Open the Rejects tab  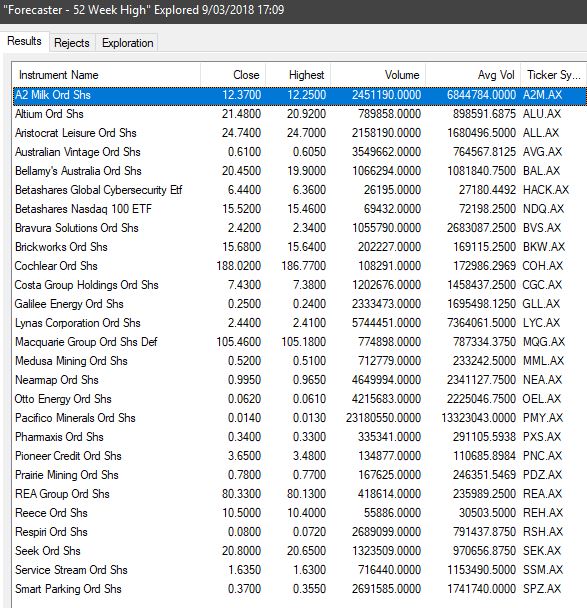click(72, 43)
